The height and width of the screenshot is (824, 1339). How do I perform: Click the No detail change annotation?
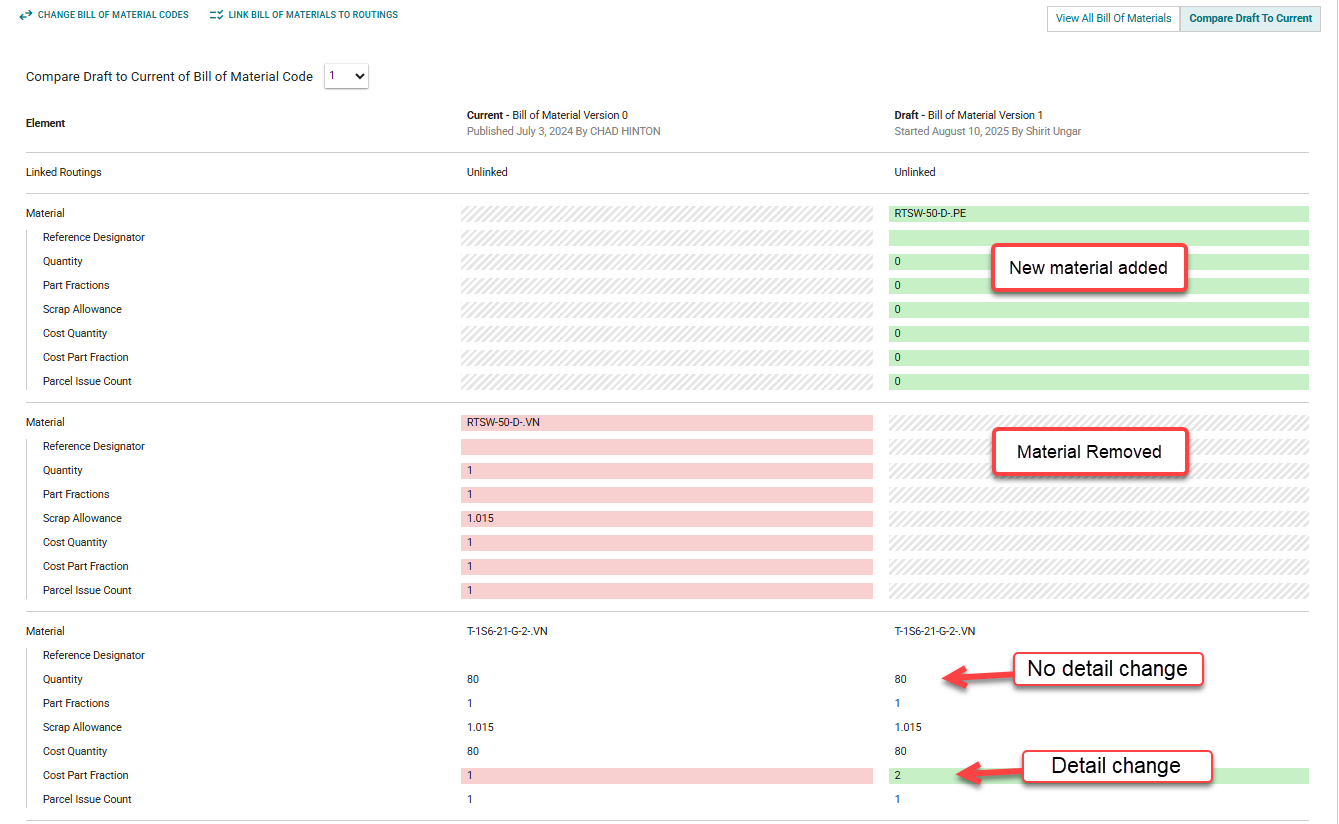(x=1107, y=669)
